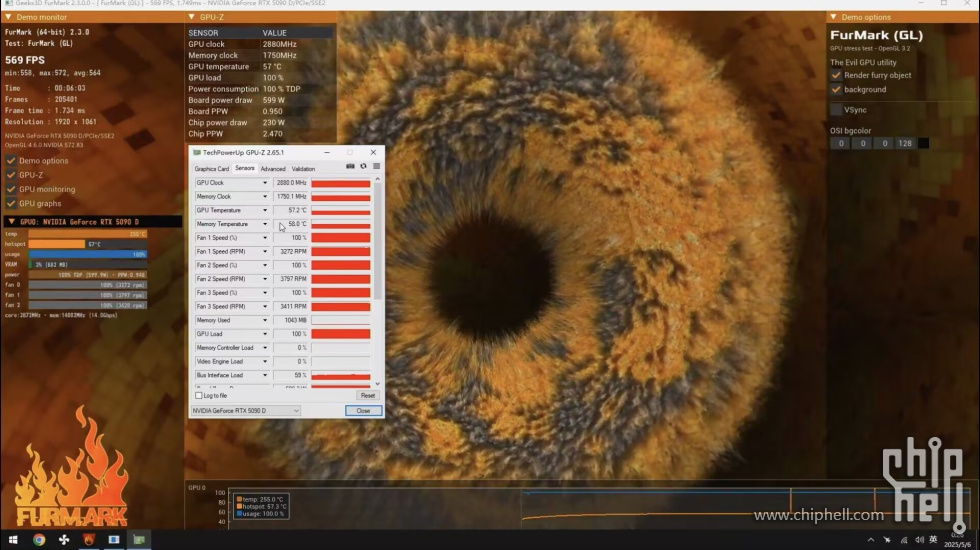Click Fan 2 Speed 3797 RPM value
Image resolution: width=980 pixels, height=550 pixels.
tap(291, 279)
